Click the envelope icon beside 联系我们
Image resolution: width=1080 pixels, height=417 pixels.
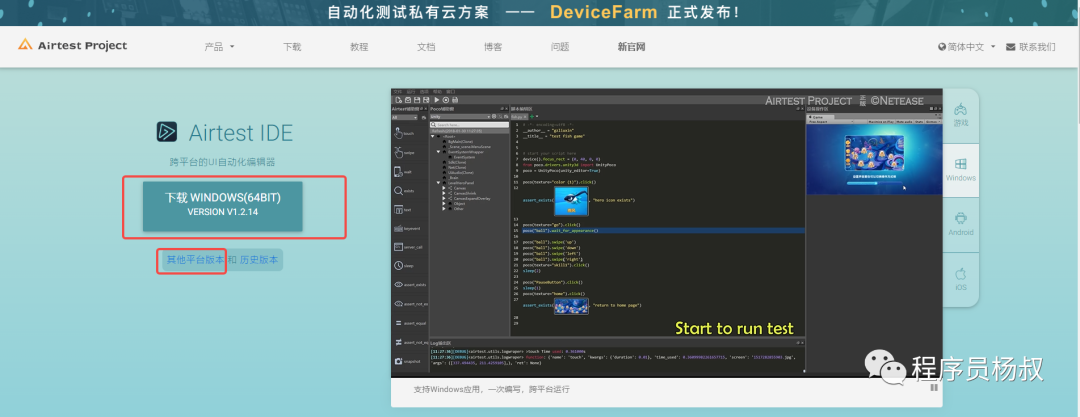tap(1010, 47)
